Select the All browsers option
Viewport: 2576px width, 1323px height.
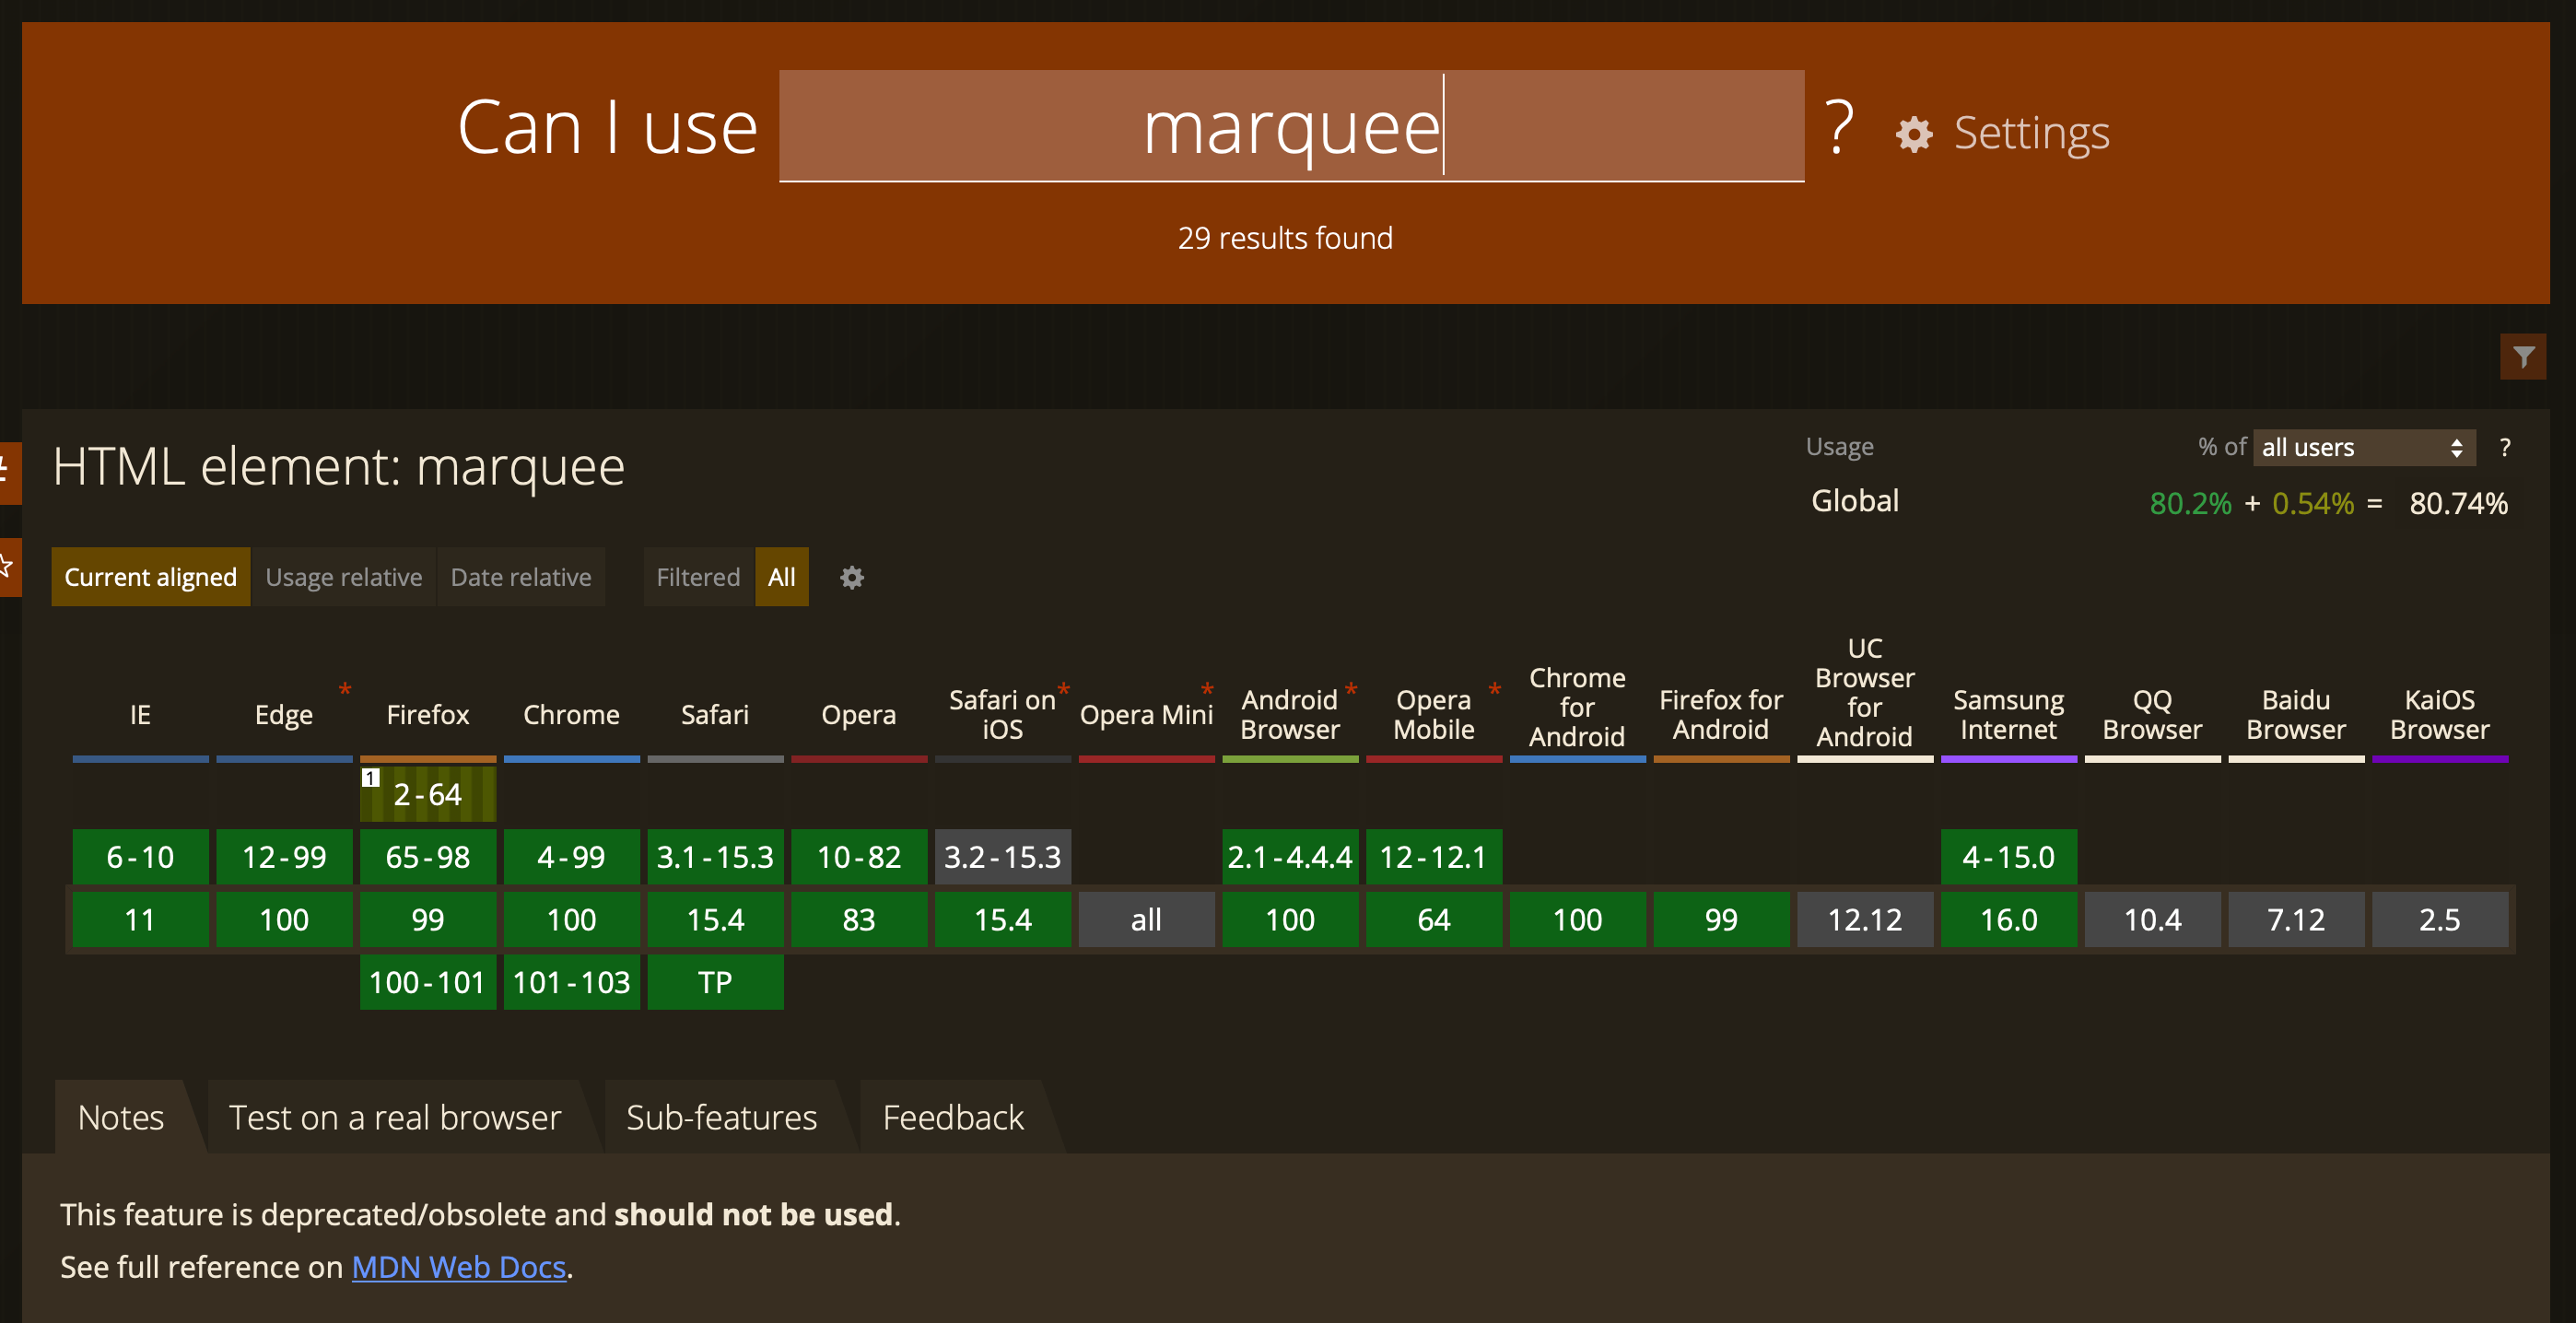coord(781,577)
